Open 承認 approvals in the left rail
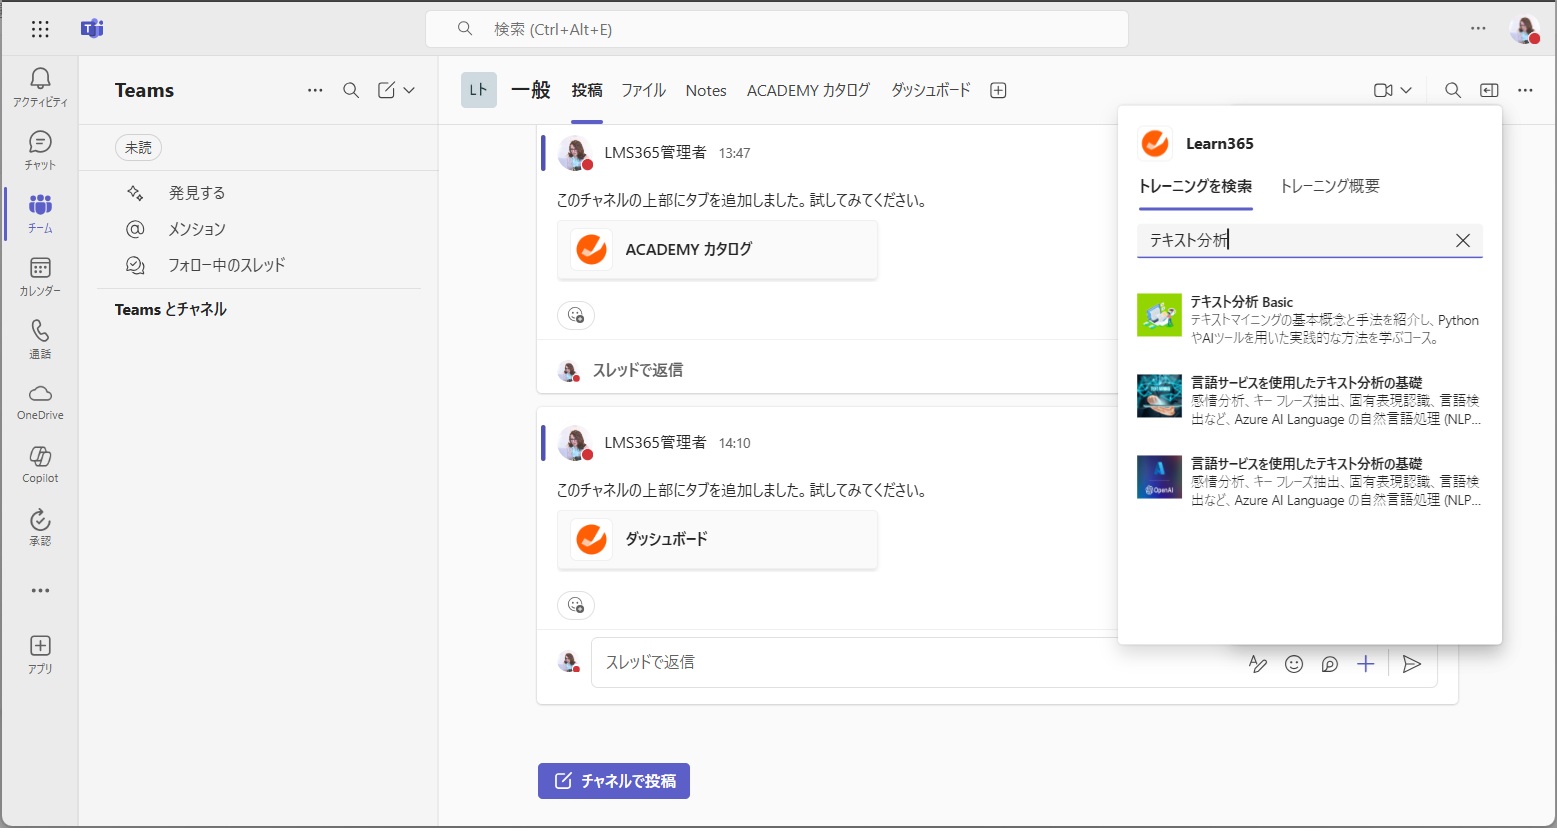 (x=40, y=527)
